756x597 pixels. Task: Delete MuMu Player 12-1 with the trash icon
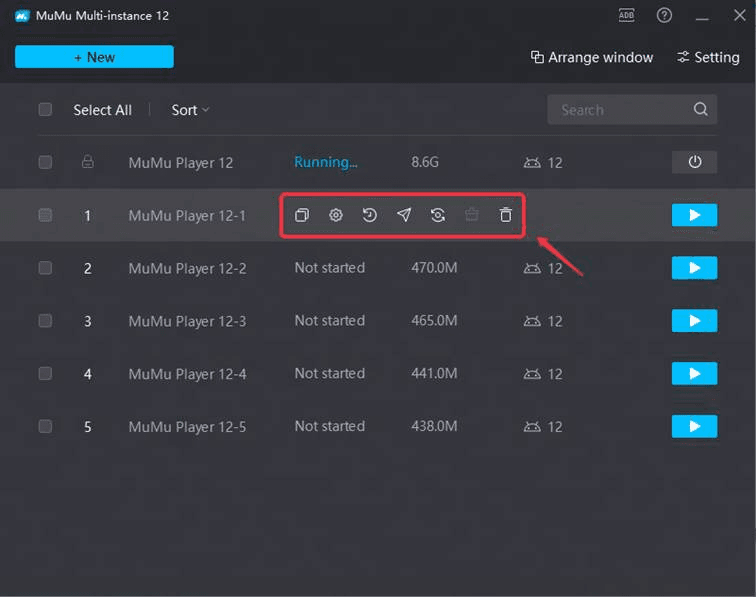[506, 215]
